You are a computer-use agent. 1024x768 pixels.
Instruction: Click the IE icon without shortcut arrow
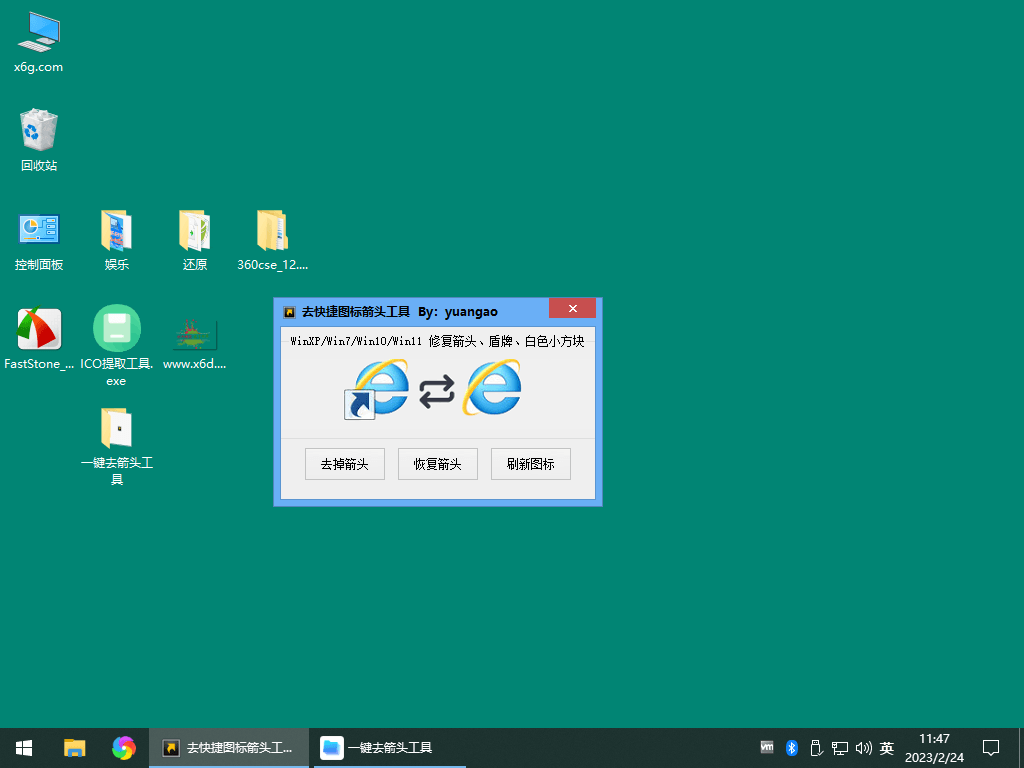click(x=491, y=388)
